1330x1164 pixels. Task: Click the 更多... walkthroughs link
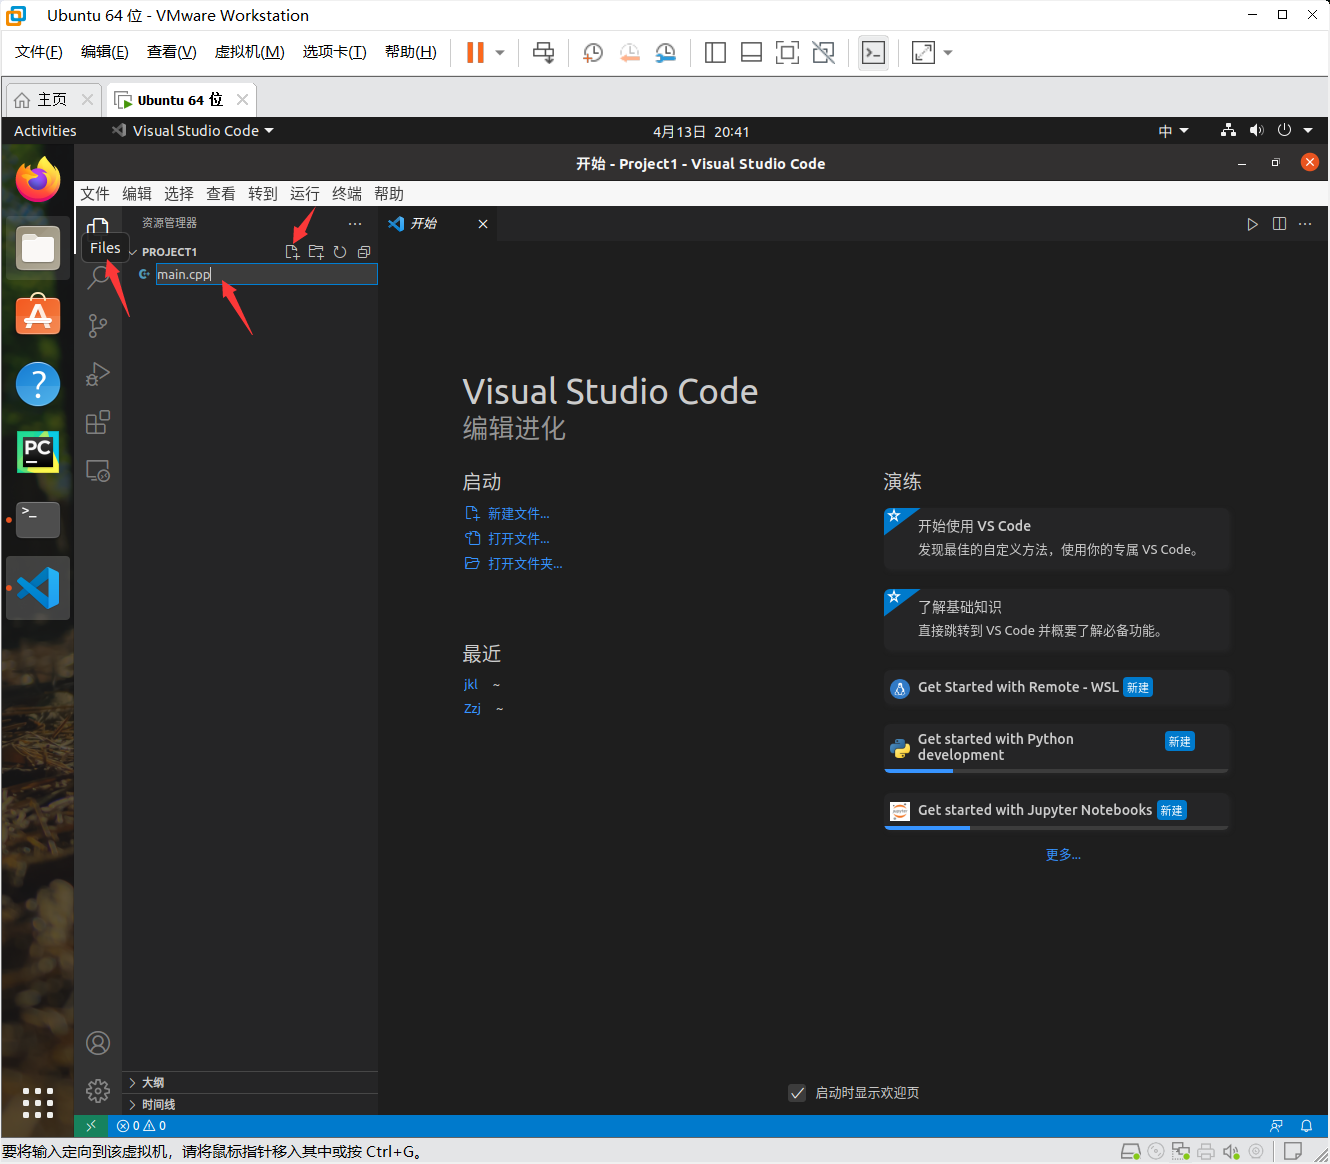click(x=1063, y=855)
